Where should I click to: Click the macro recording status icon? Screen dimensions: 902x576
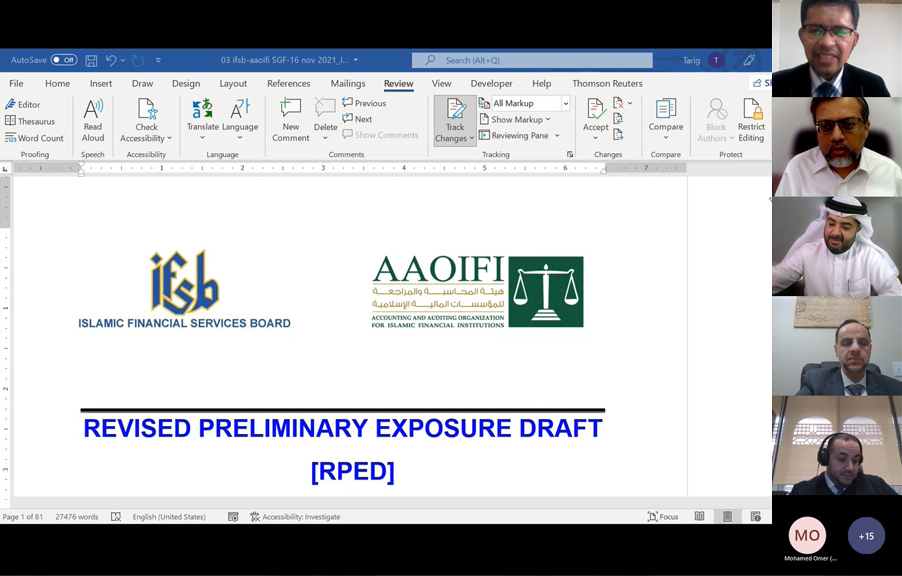tap(233, 517)
